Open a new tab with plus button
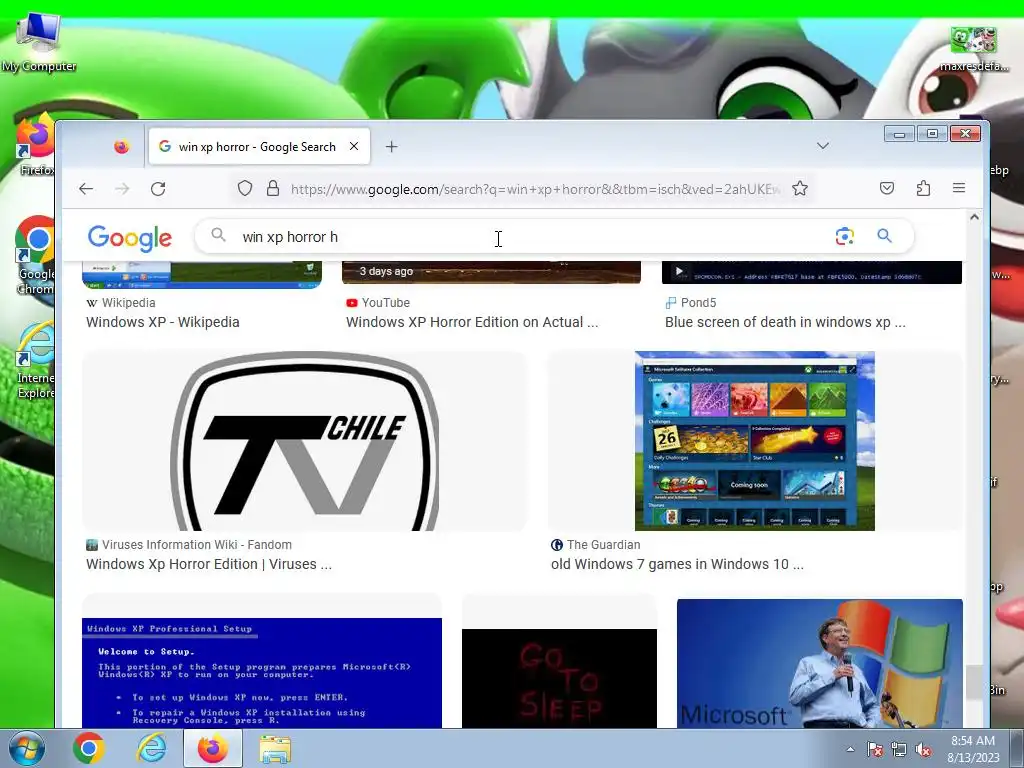The height and width of the screenshot is (768, 1024). (391, 146)
